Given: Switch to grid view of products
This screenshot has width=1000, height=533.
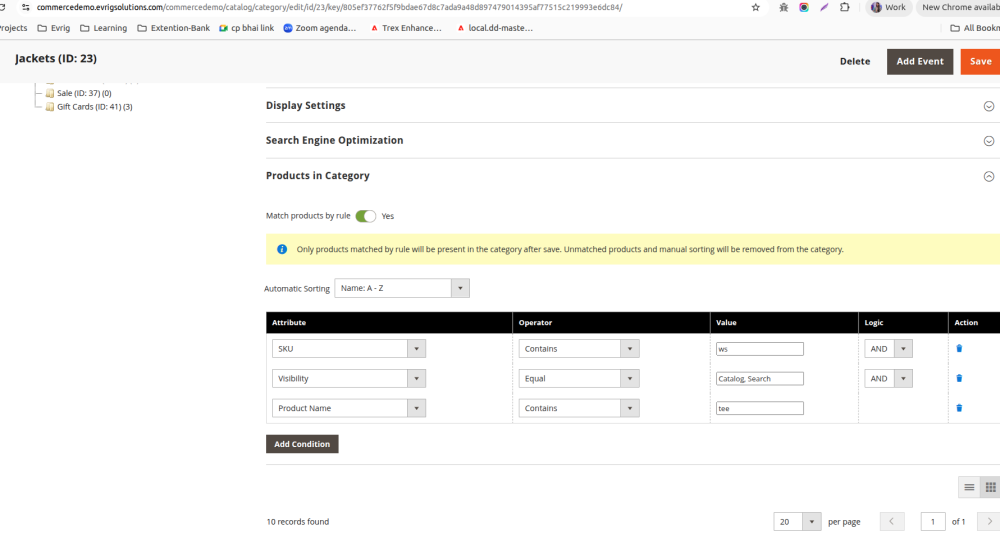Looking at the screenshot, I should coord(991,487).
